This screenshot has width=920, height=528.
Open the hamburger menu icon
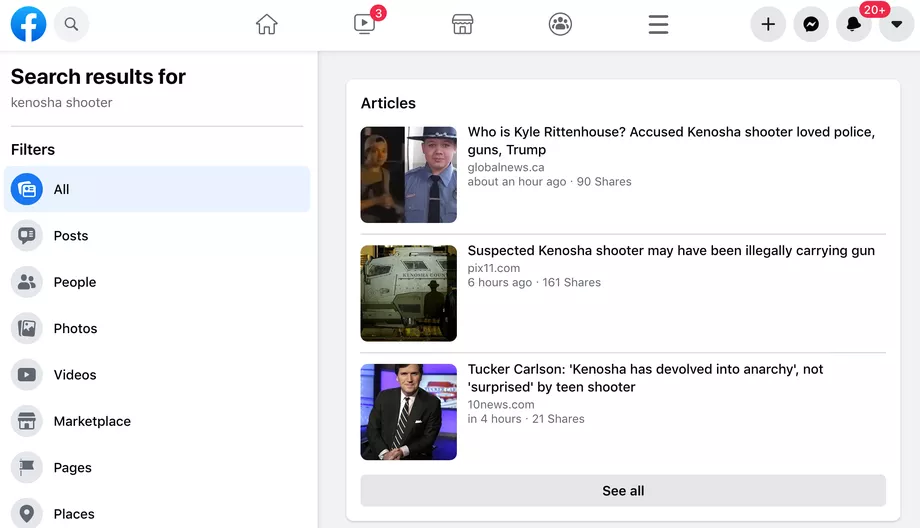pos(658,24)
